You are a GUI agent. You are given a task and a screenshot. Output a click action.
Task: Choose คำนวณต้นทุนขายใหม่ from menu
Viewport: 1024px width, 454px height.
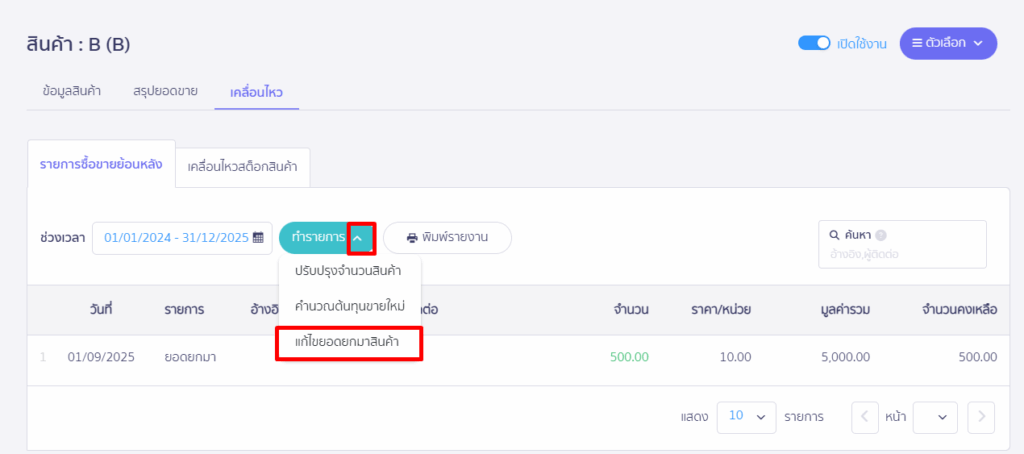coord(350,306)
